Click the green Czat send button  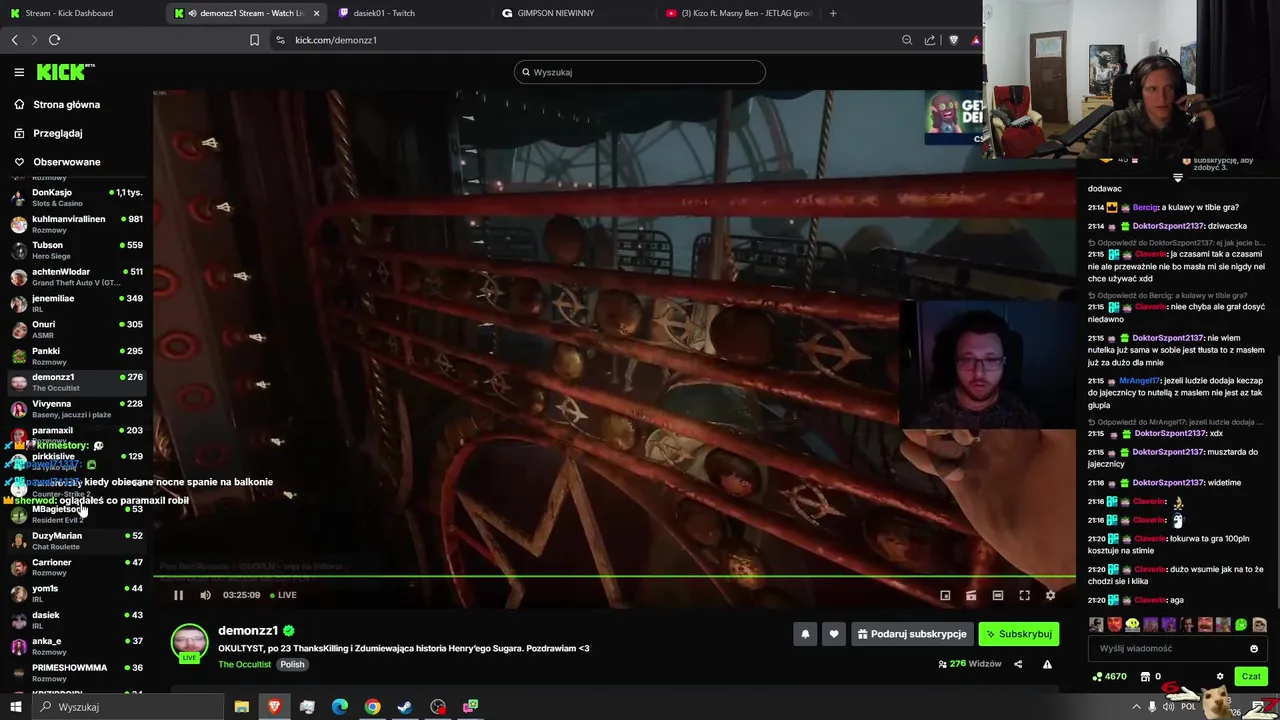click(x=1251, y=677)
